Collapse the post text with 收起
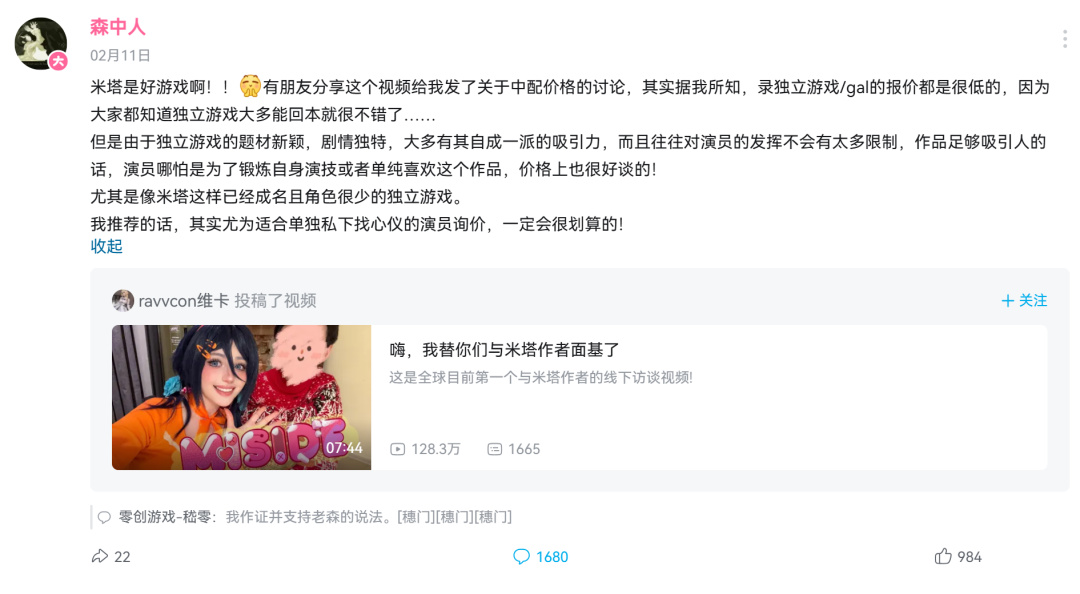 106,246
